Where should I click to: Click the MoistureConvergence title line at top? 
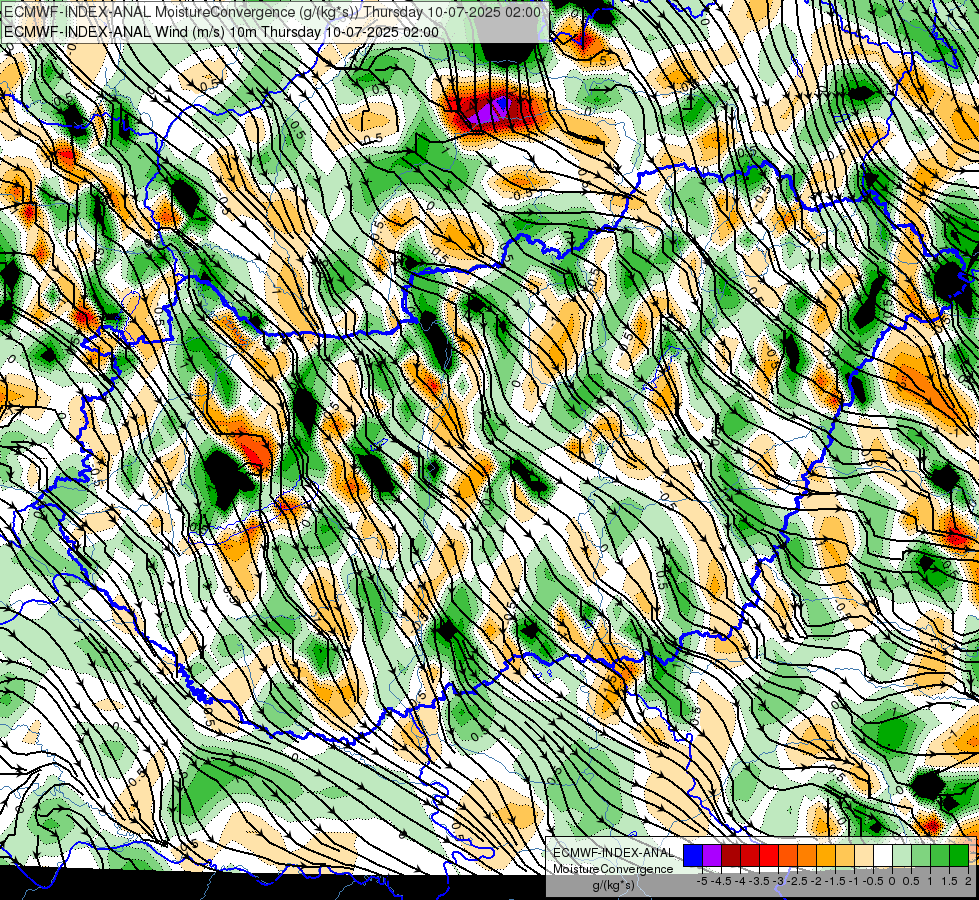coord(272,12)
